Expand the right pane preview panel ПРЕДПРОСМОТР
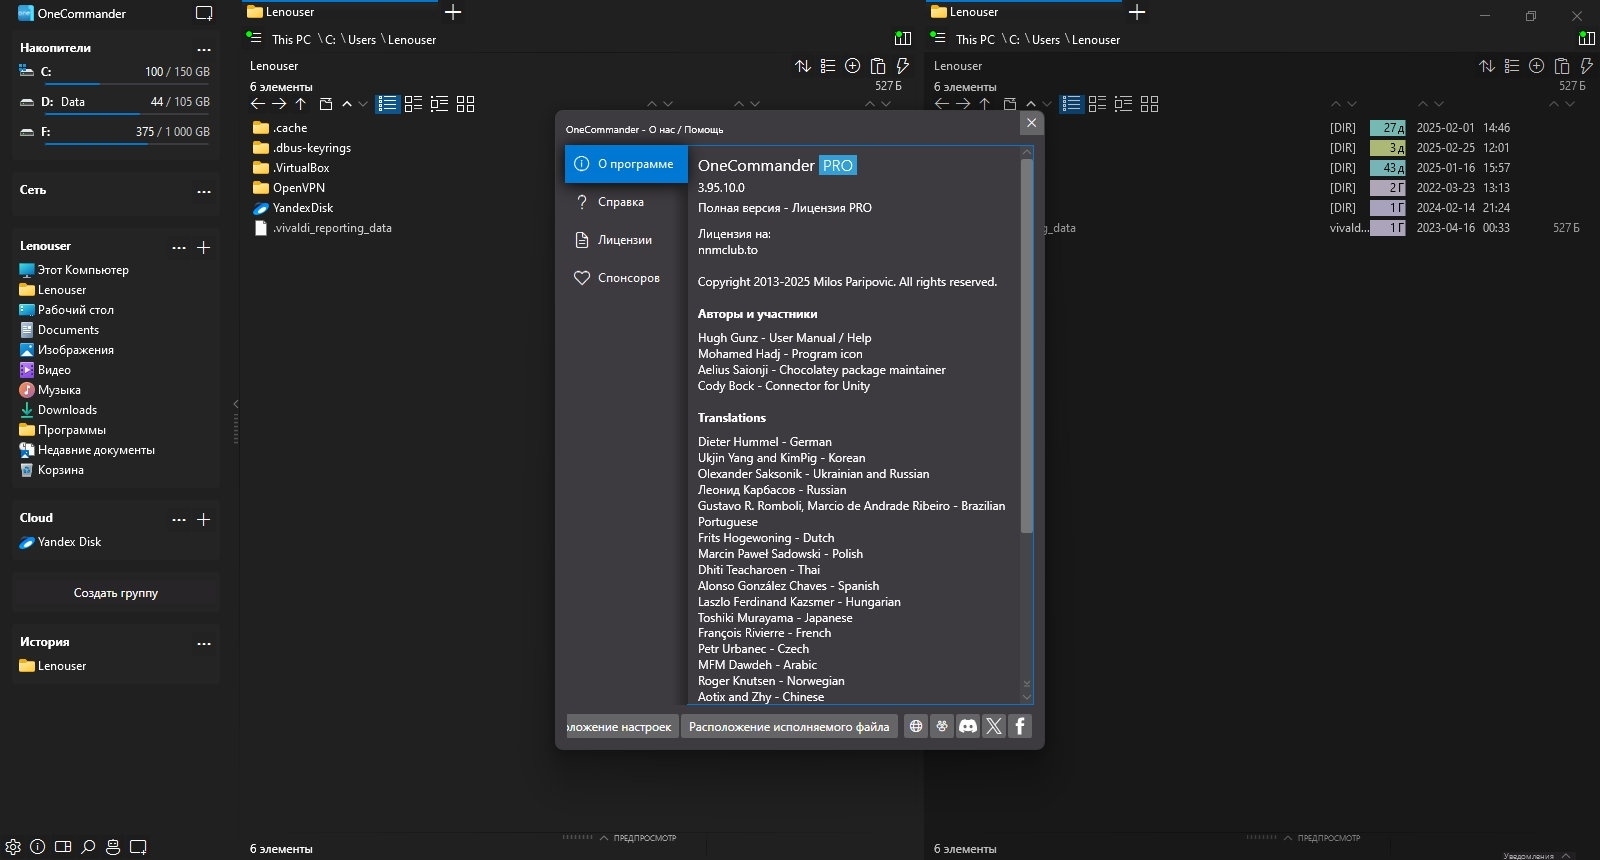This screenshot has height=860, width=1600. pos(1322,838)
